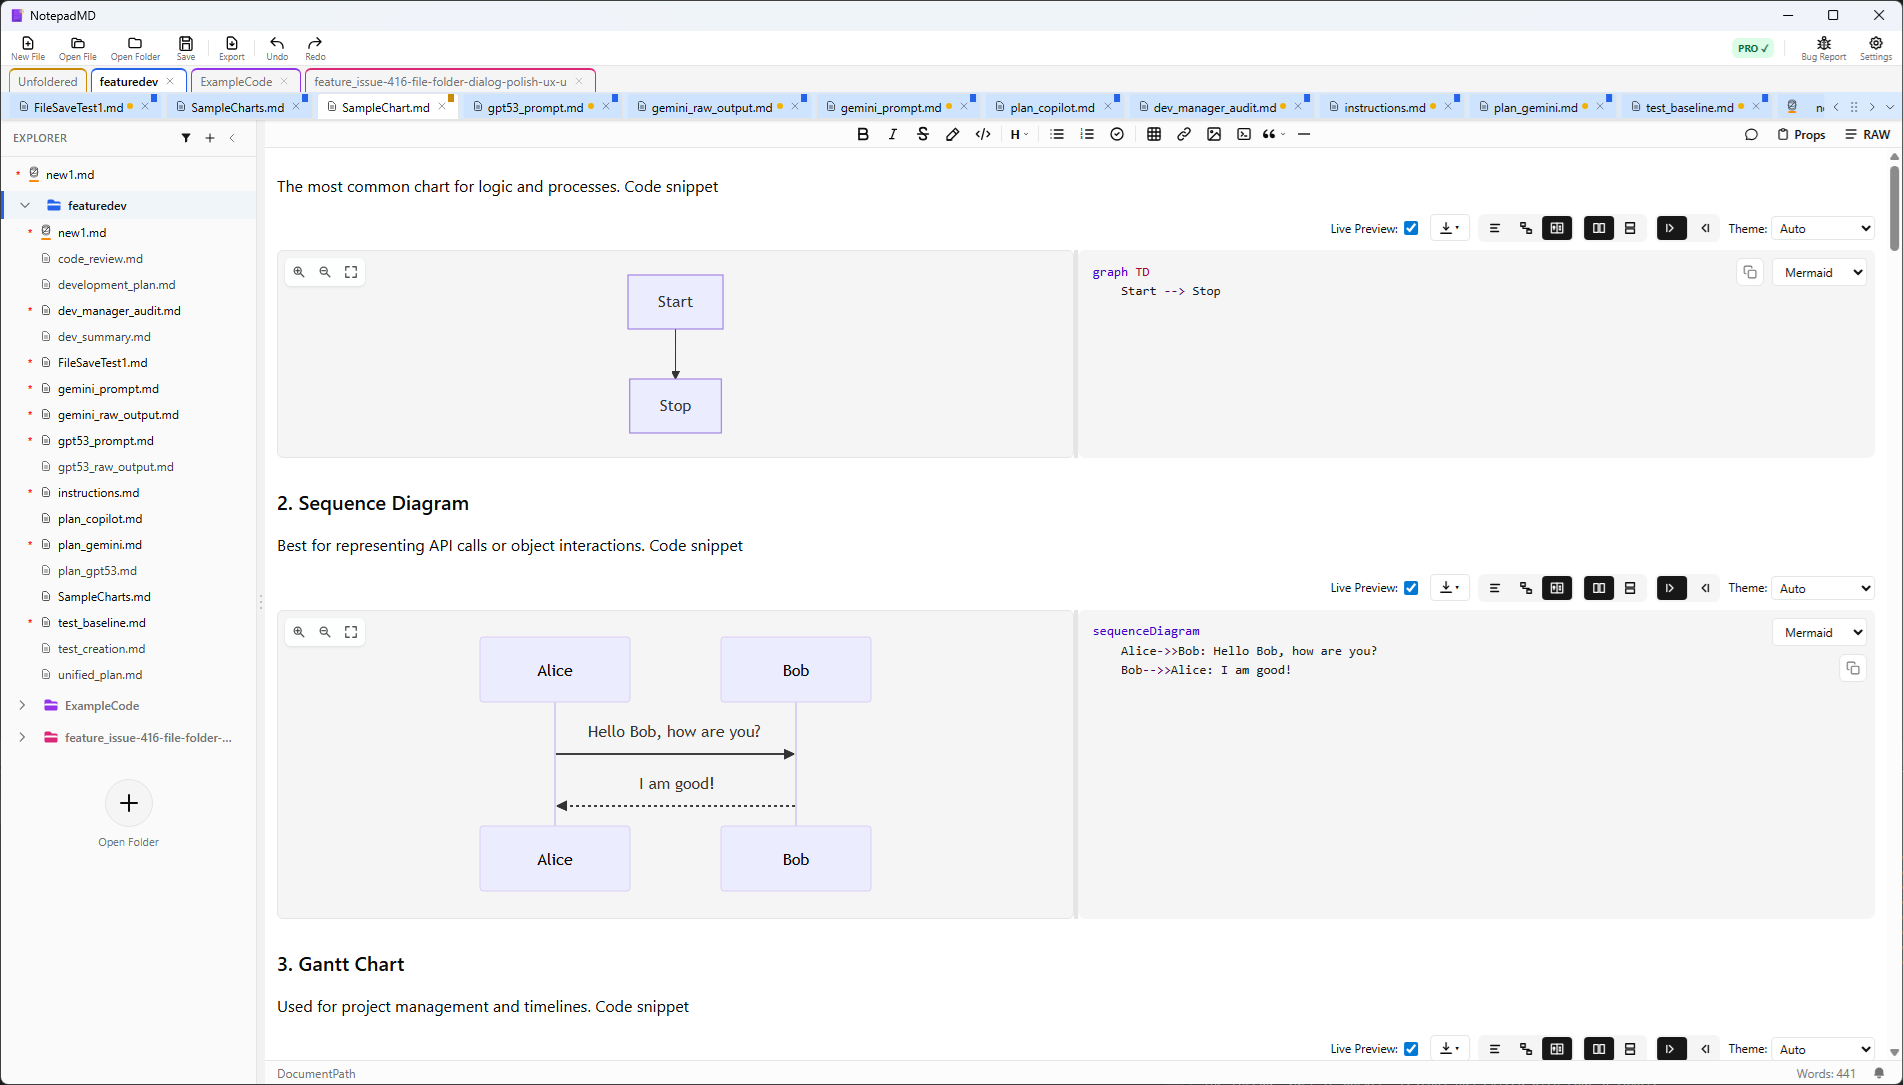
Task: Open Theme dropdown for flowchart block
Action: [1823, 228]
